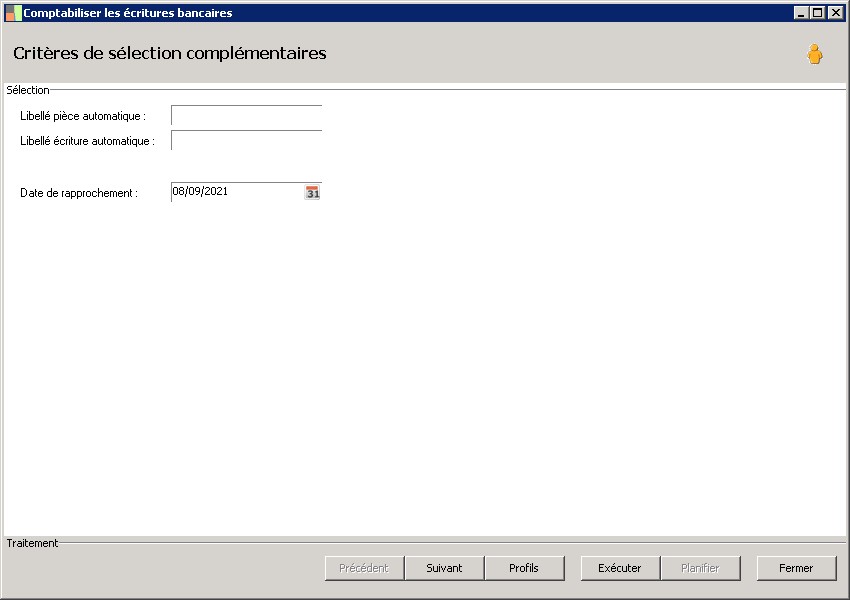Open the calendar picker for Date de rapprochement
Viewport: 850px width, 600px height.
(x=312, y=192)
